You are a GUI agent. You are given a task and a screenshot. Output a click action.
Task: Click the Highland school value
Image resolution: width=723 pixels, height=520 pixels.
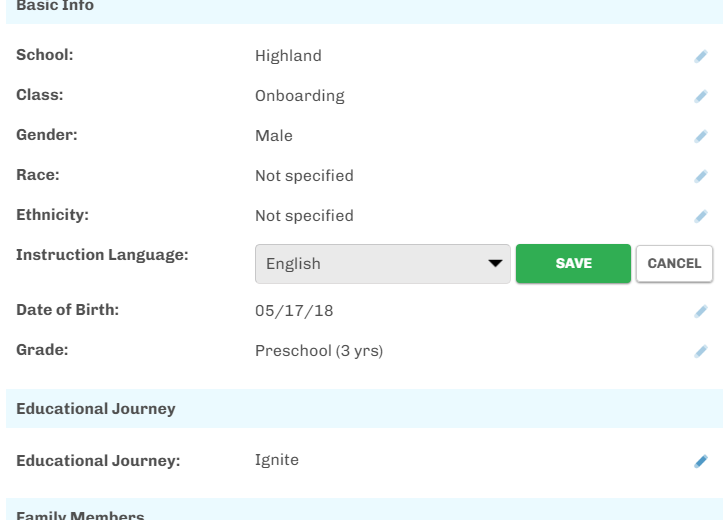coord(288,56)
